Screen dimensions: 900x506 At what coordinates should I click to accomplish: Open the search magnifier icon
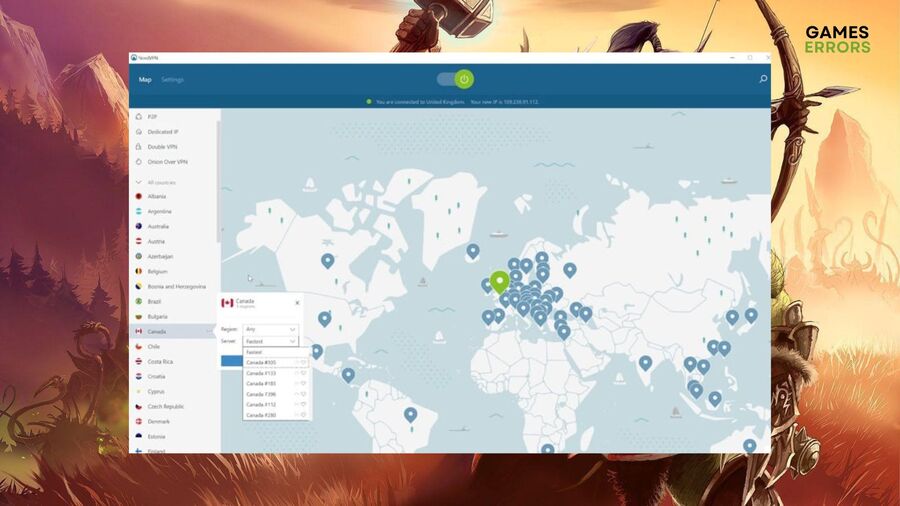[x=763, y=79]
